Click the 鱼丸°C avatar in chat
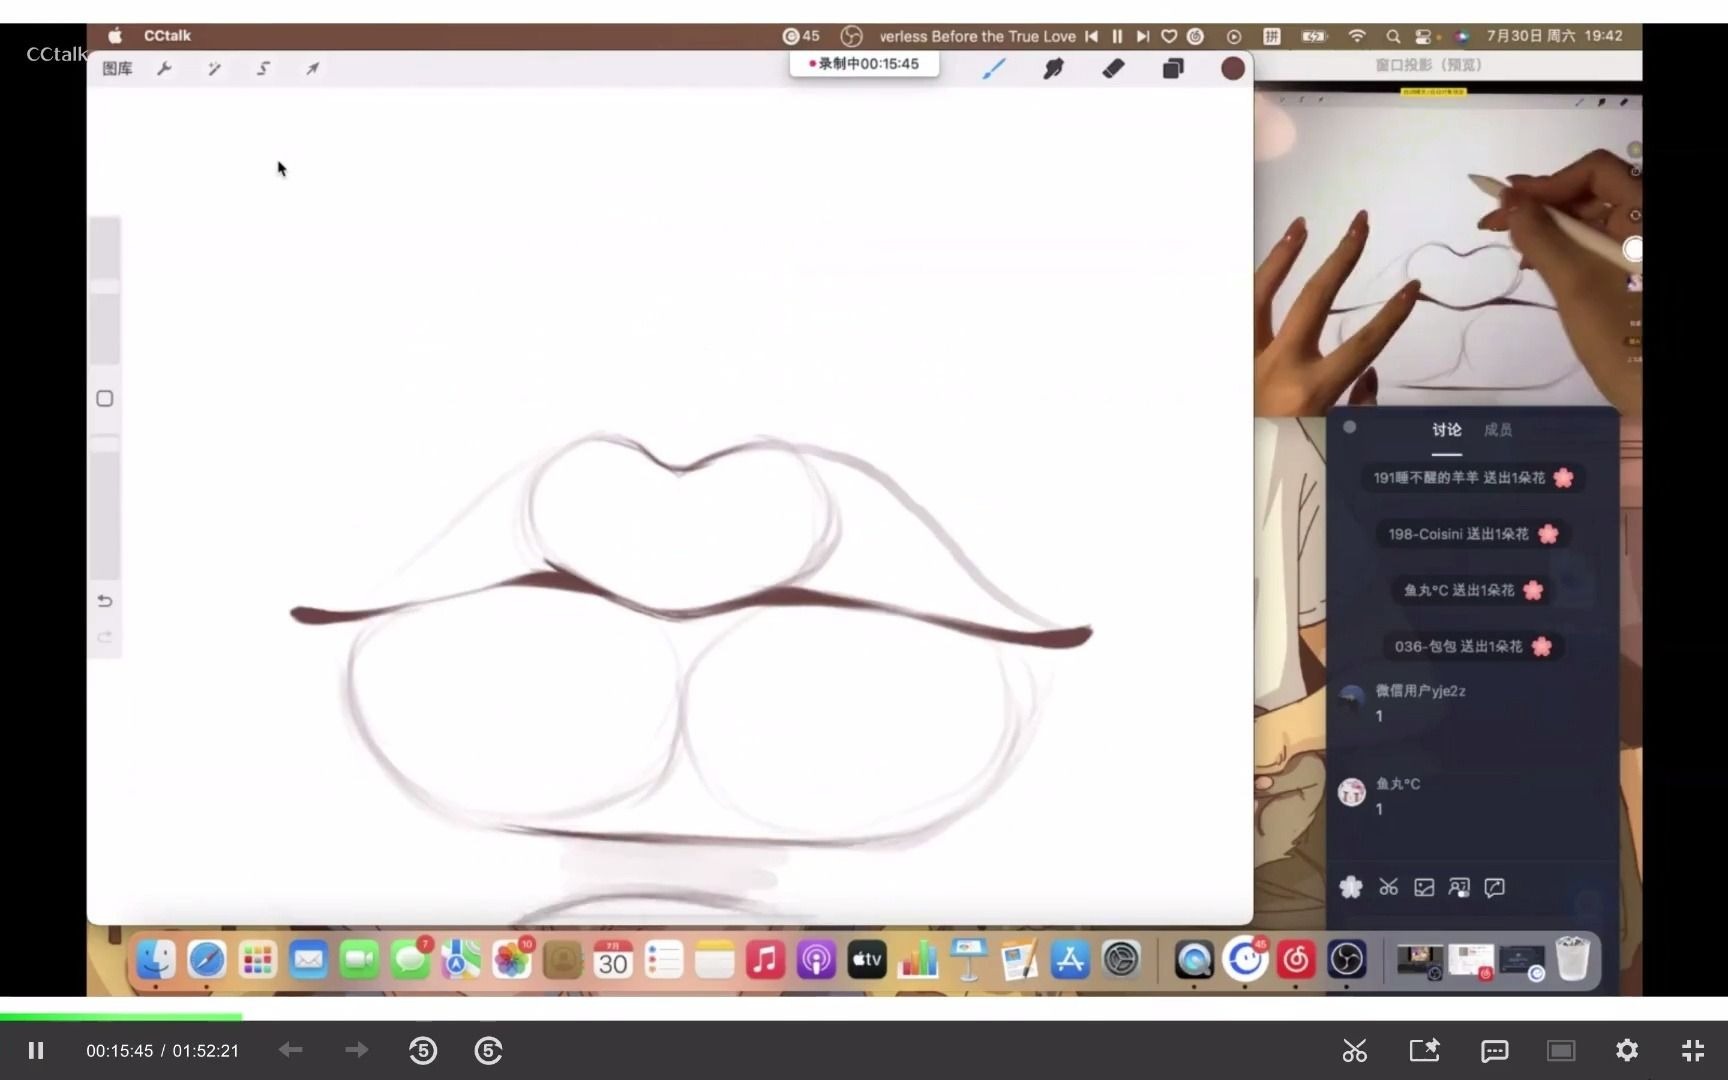This screenshot has width=1728, height=1080. coord(1352,793)
